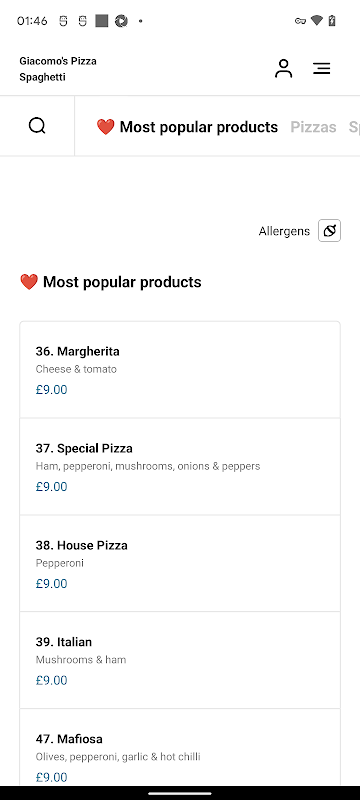Open the hamburger menu icon
Image resolution: width=360 pixels, height=800 pixels.
point(322,69)
